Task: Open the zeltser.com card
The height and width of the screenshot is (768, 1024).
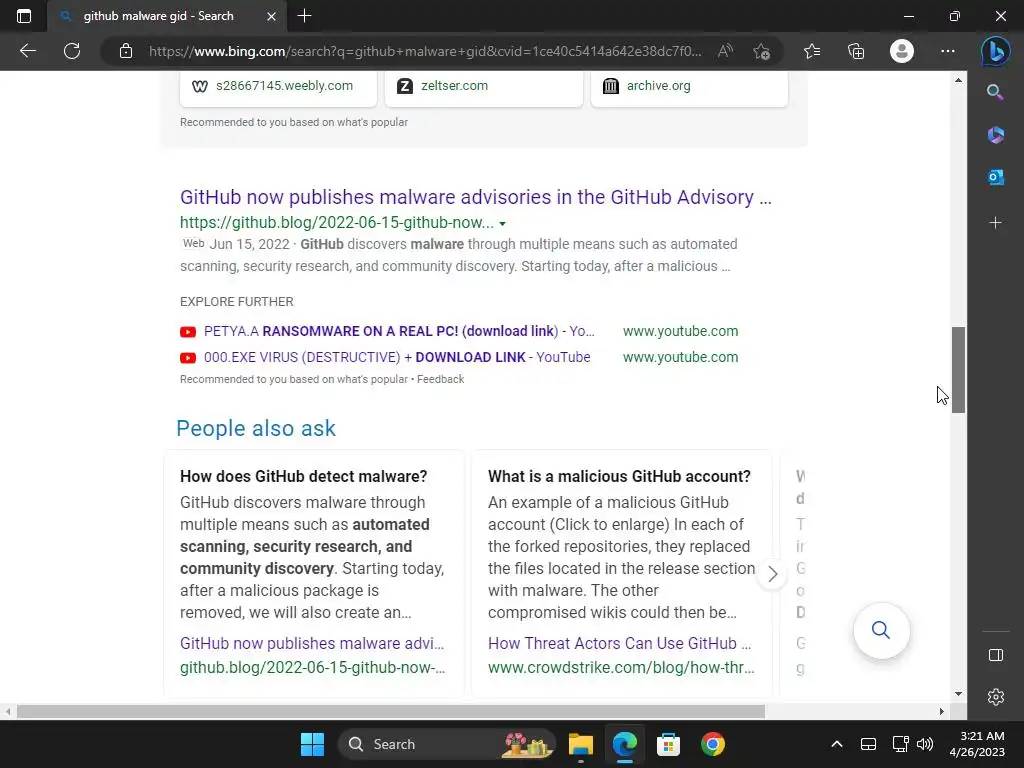Action: click(x=484, y=86)
